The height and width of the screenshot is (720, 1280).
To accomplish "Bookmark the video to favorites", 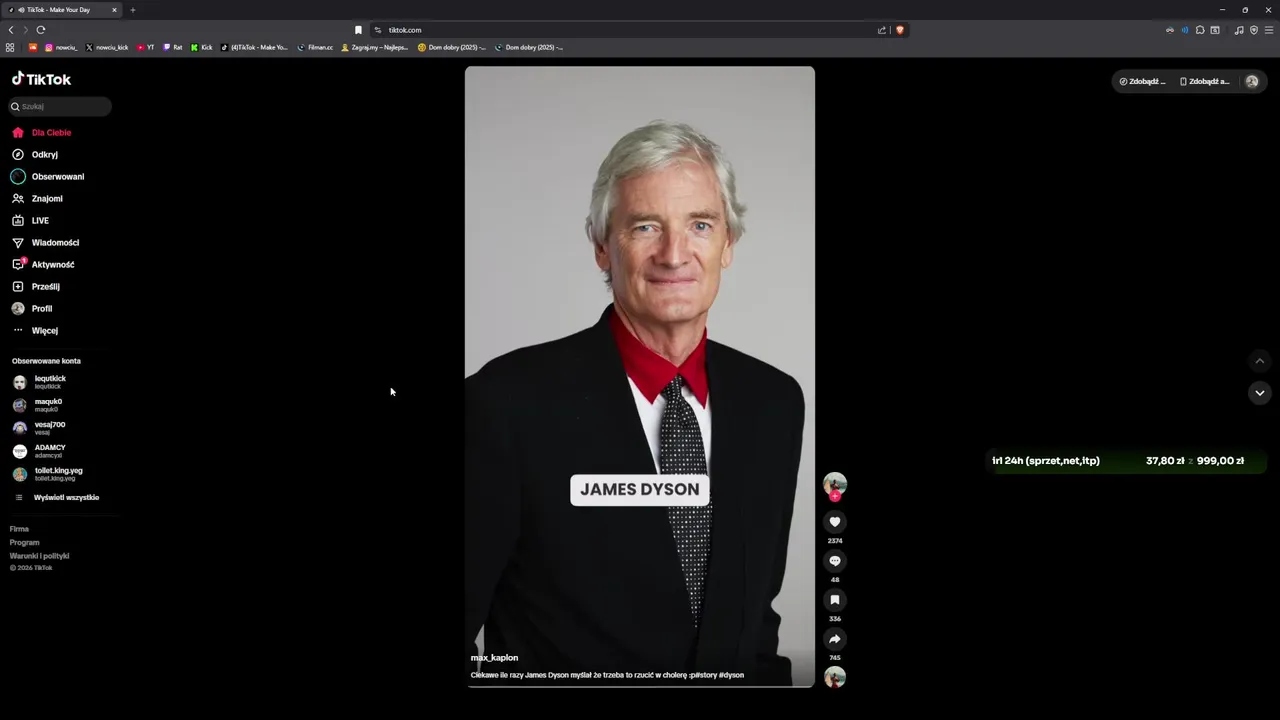I will pyautogui.click(x=835, y=600).
